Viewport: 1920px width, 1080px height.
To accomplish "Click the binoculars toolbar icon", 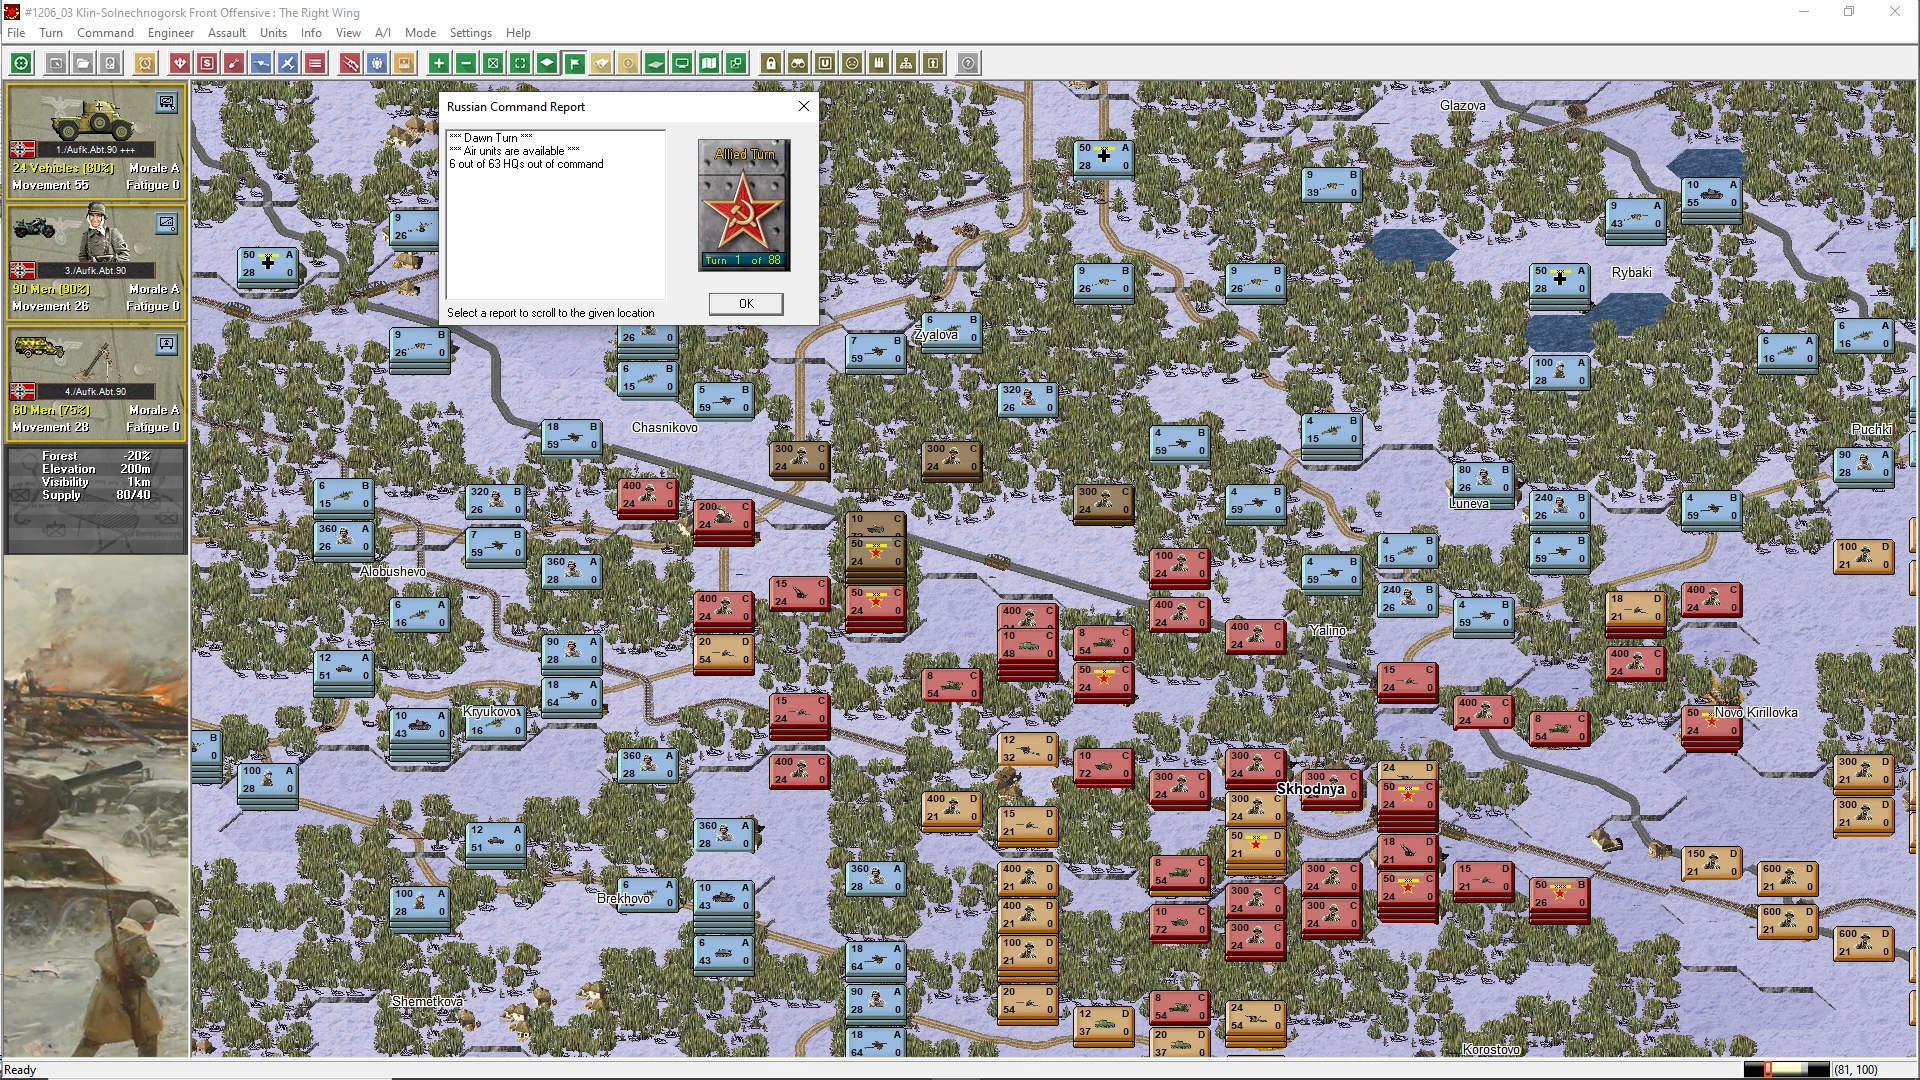I will click(797, 63).
